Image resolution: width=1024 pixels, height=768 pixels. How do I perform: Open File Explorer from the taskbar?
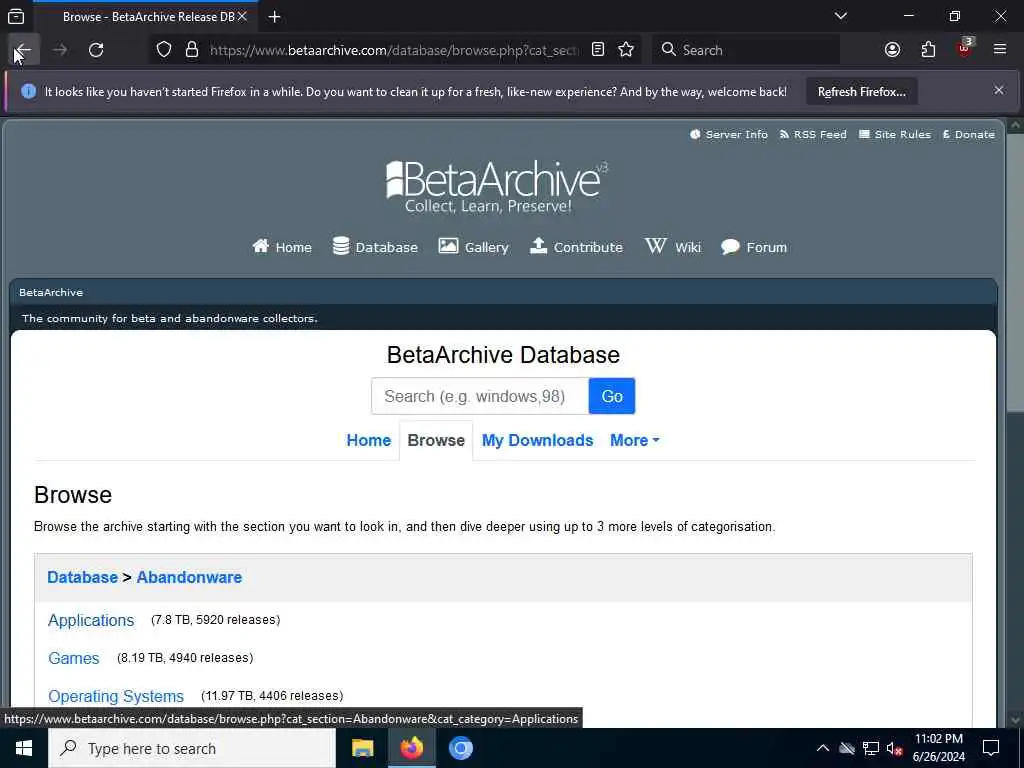(362, 748)
